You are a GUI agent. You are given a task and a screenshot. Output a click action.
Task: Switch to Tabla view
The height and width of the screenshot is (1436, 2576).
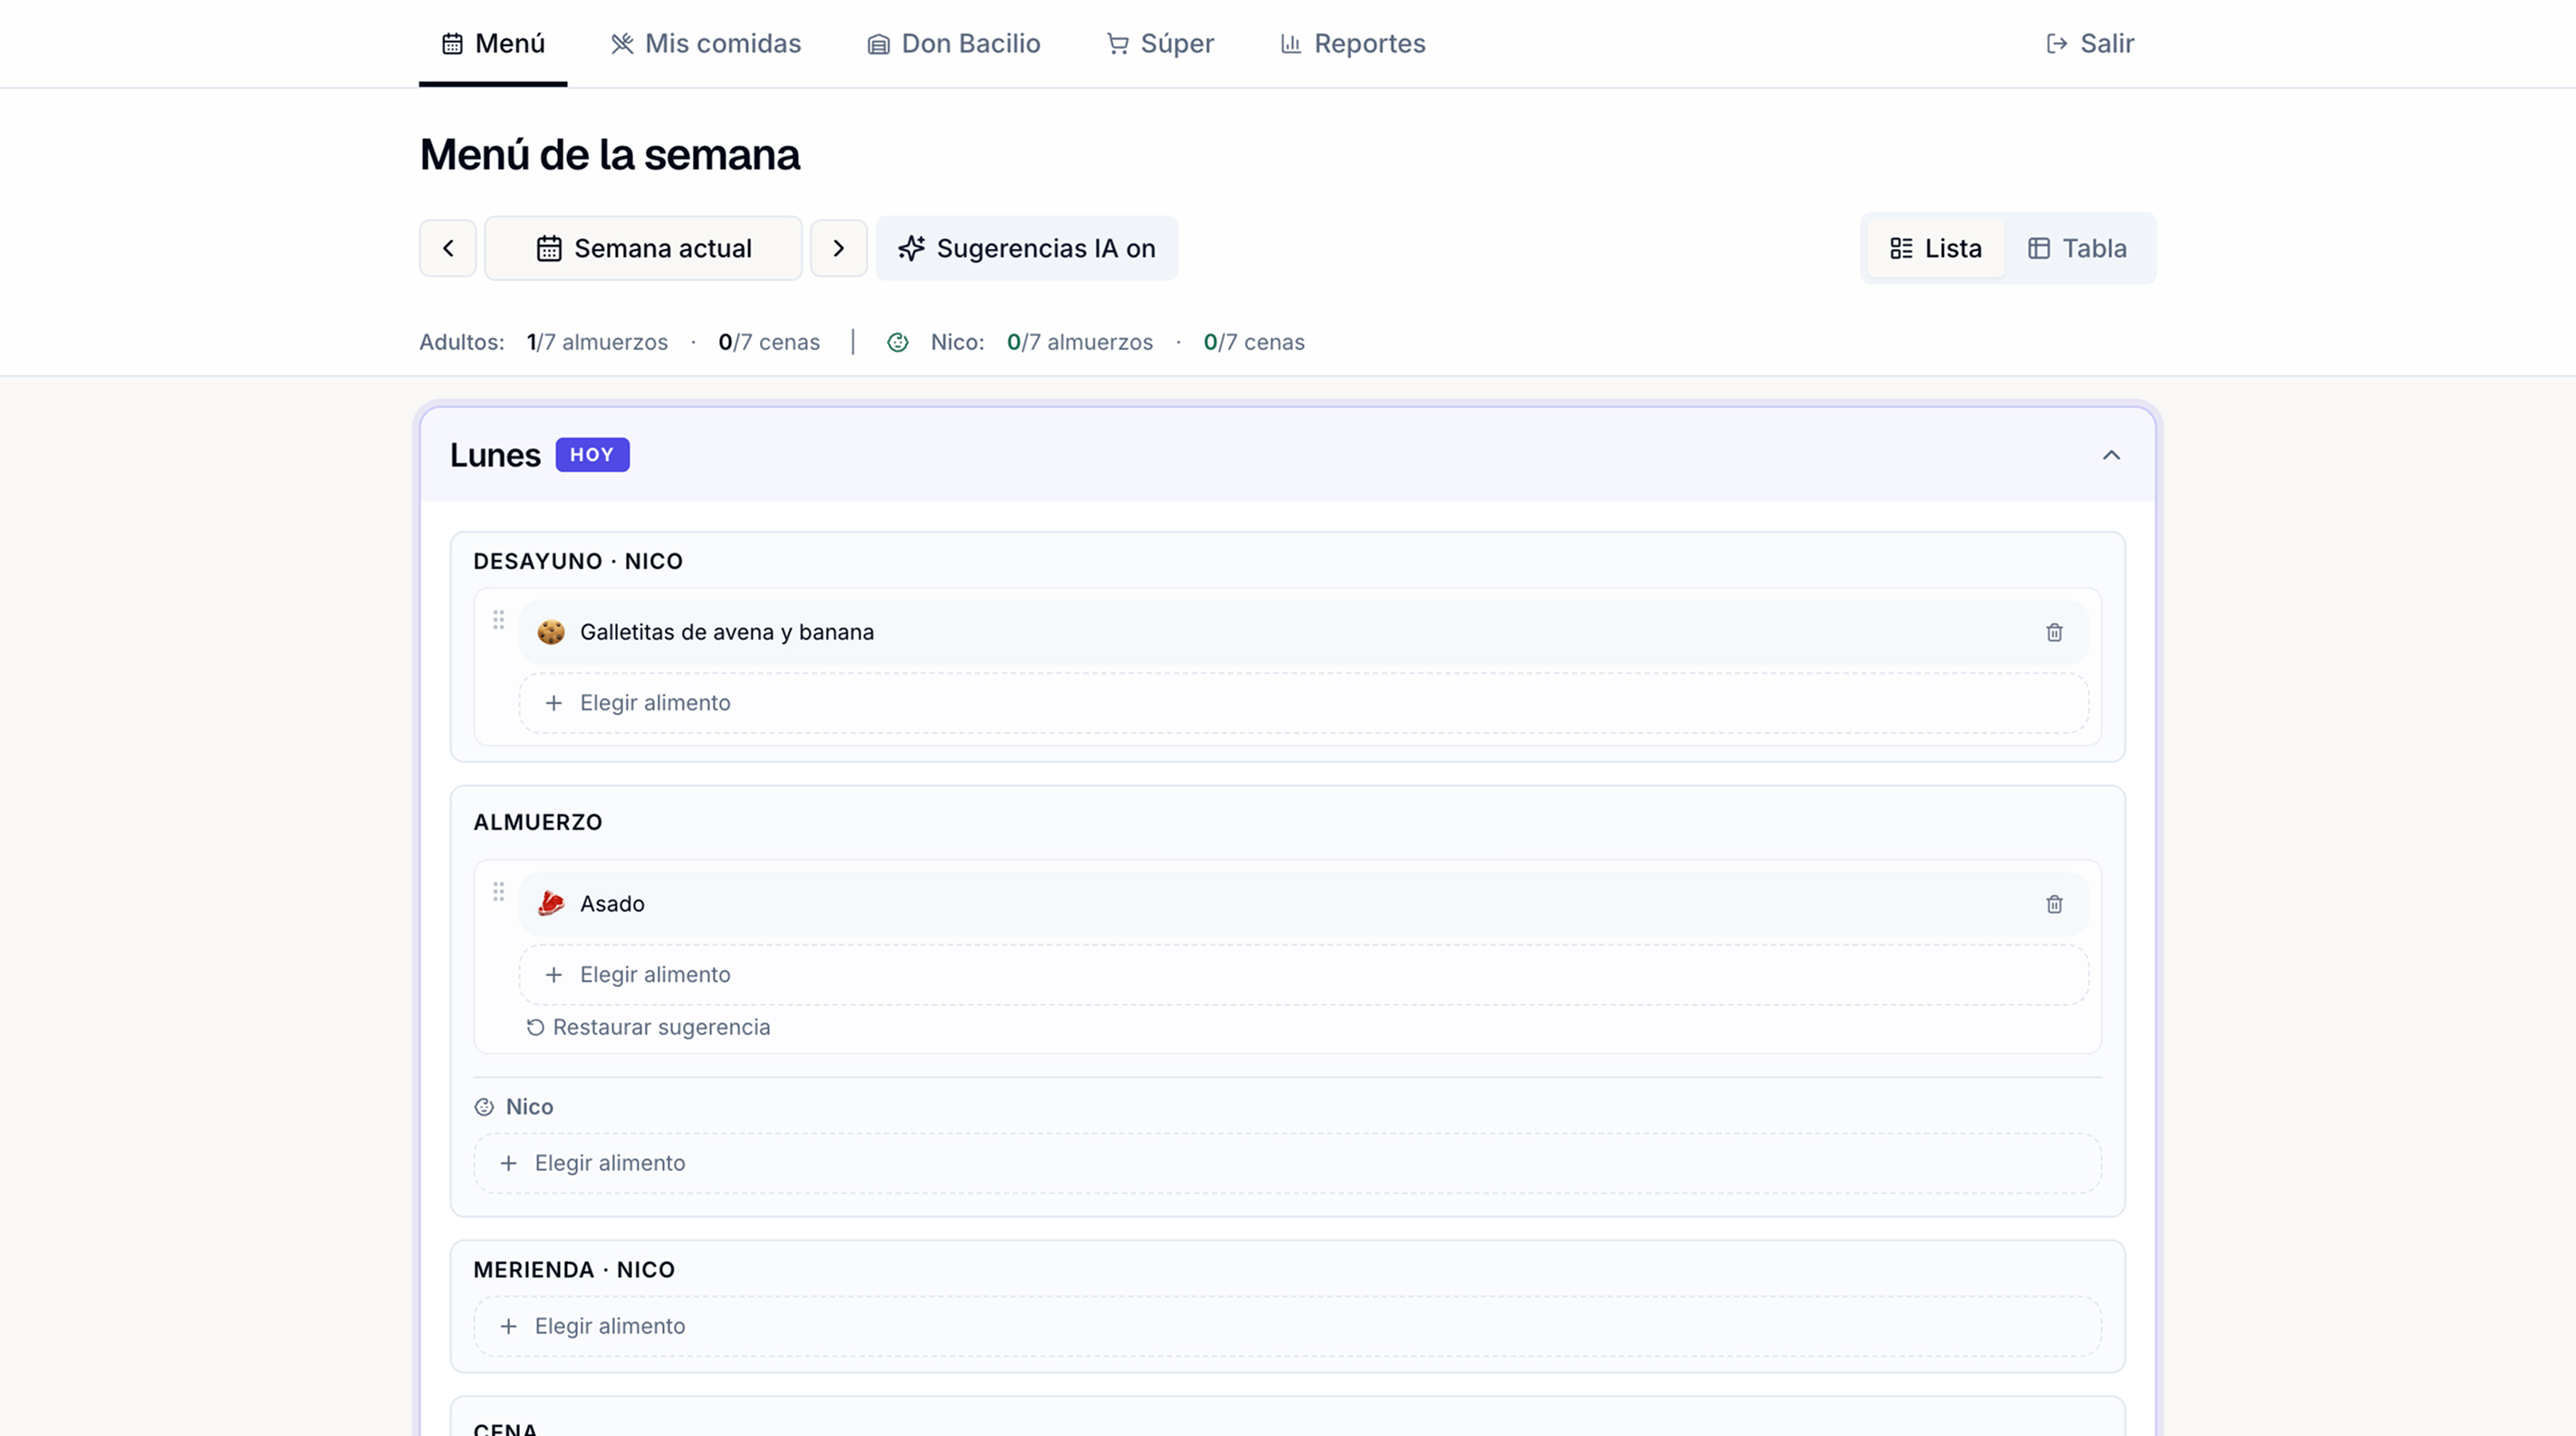(x=2077, y=248)
